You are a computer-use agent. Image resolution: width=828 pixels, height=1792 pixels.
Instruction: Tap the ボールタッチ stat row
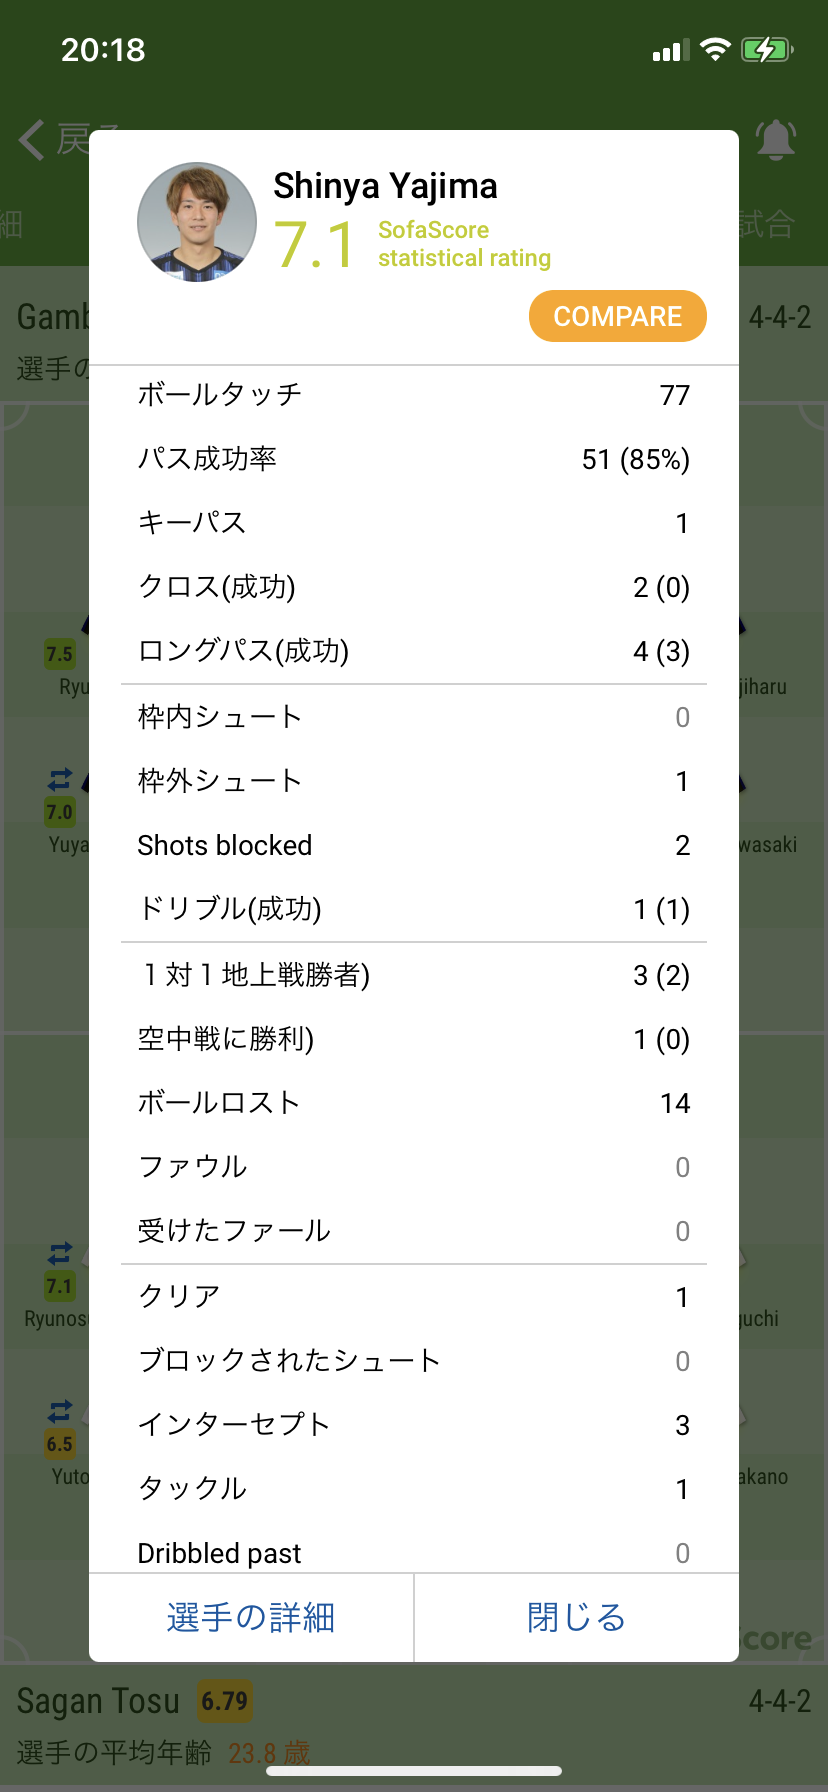point(413,395)
